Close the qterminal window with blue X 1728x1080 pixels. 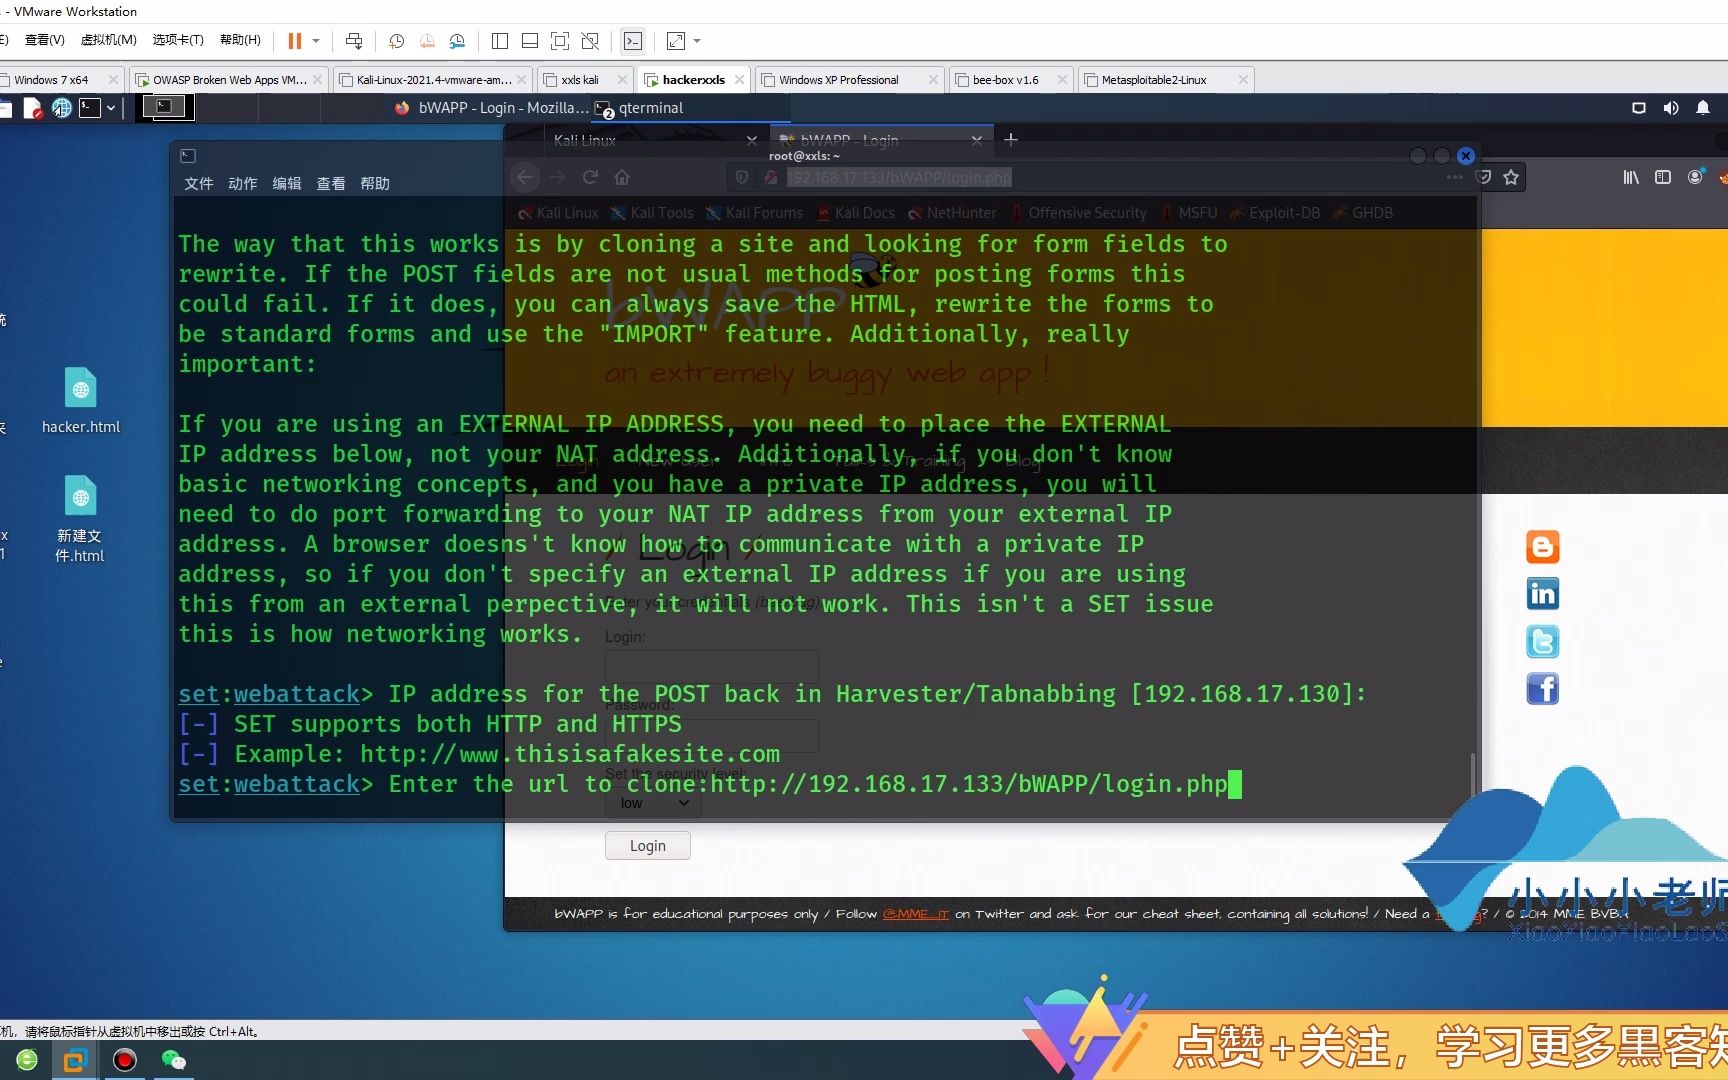[x=1466, y=156]
